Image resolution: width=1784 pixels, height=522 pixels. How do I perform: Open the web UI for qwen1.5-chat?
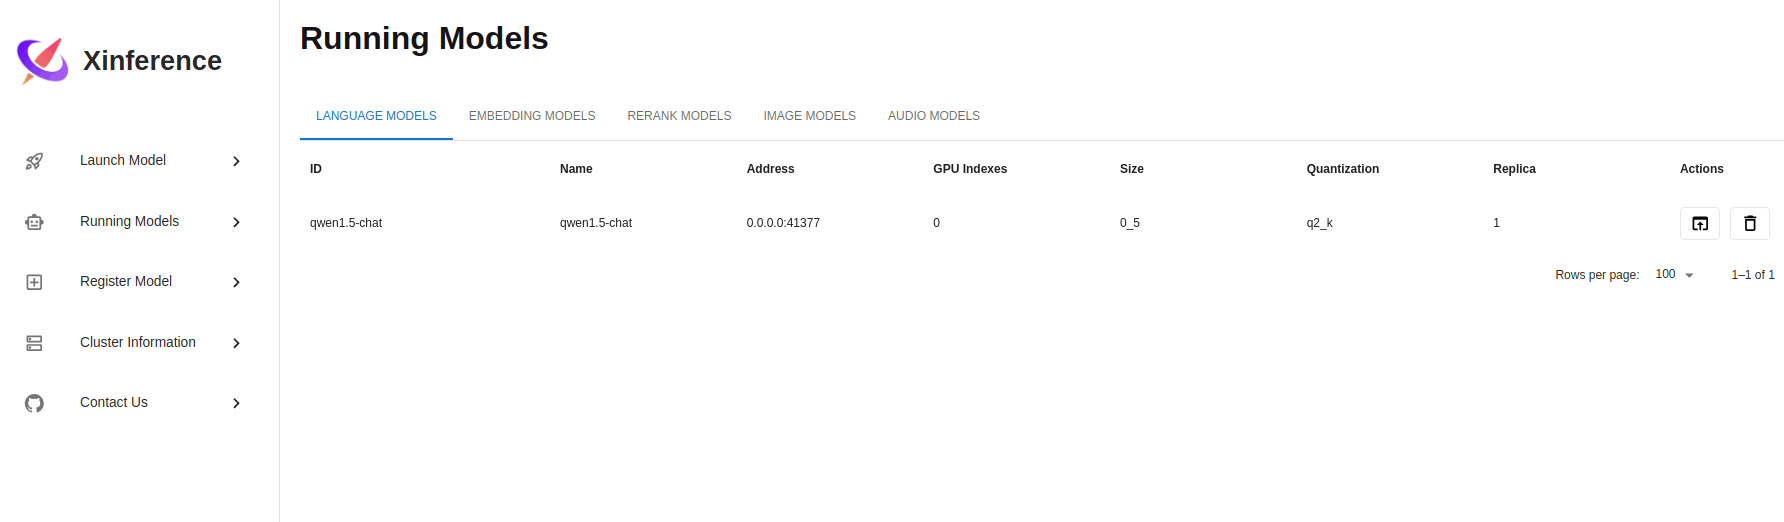[x=1700, y=223]
